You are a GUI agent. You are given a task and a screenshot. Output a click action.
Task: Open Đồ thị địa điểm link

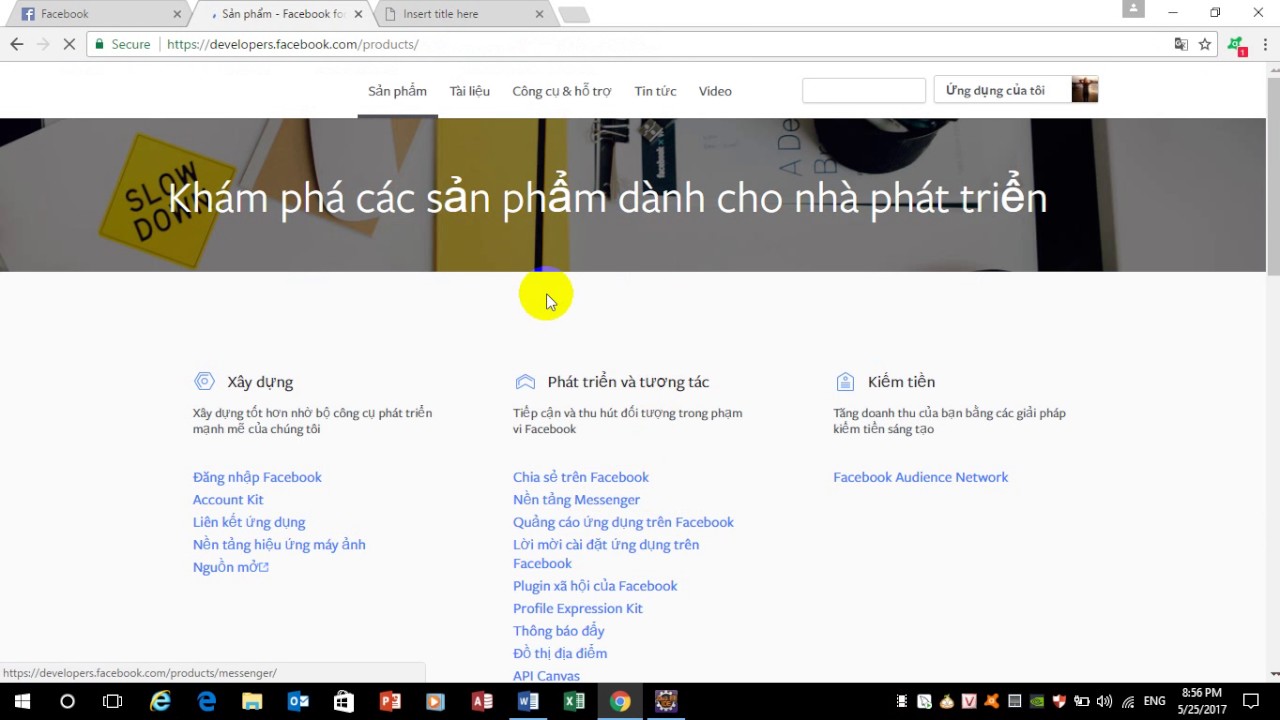coord(560,653)
